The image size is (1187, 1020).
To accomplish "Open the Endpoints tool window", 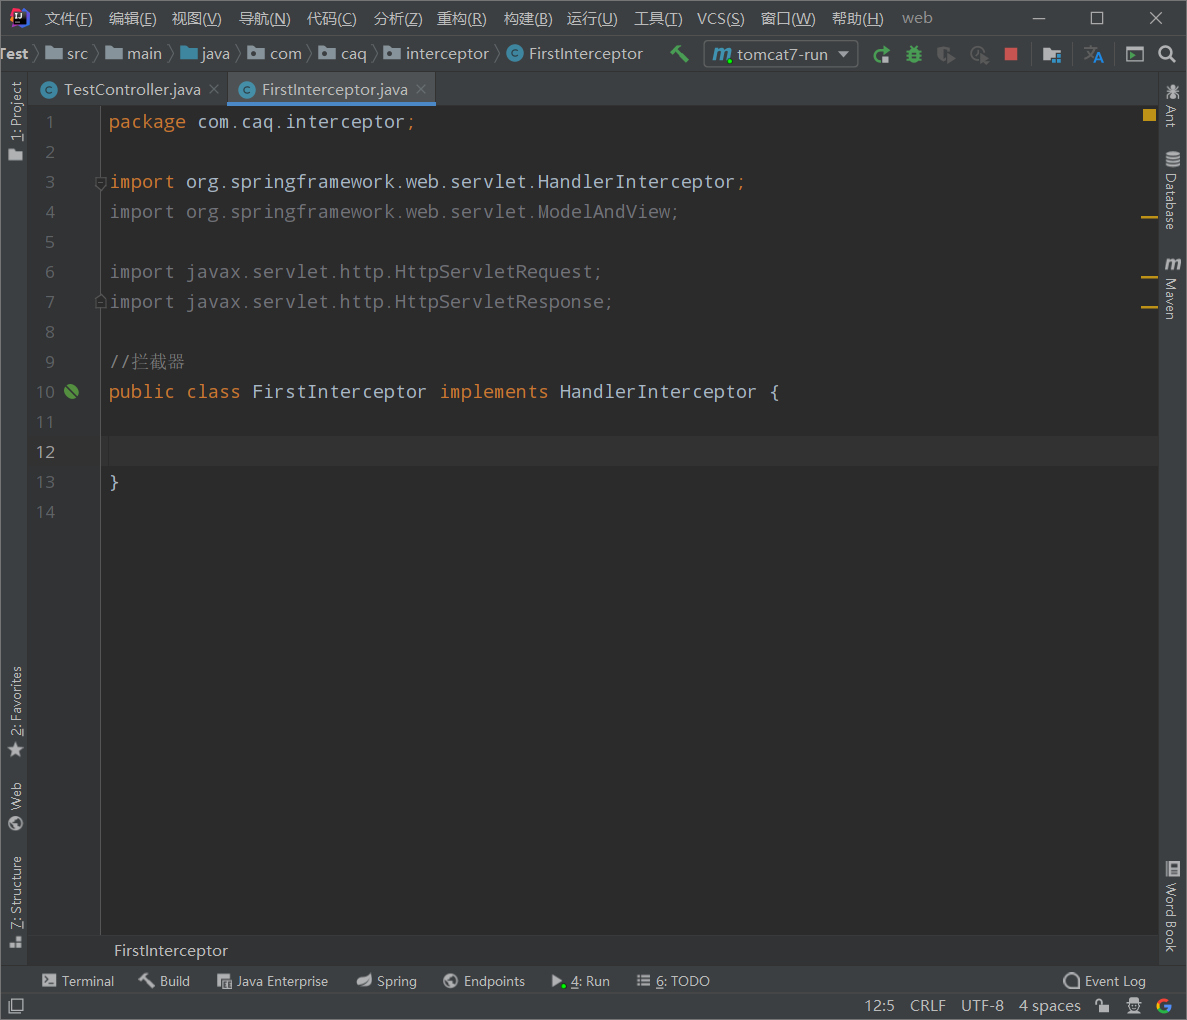I will (x=484, y=981).
